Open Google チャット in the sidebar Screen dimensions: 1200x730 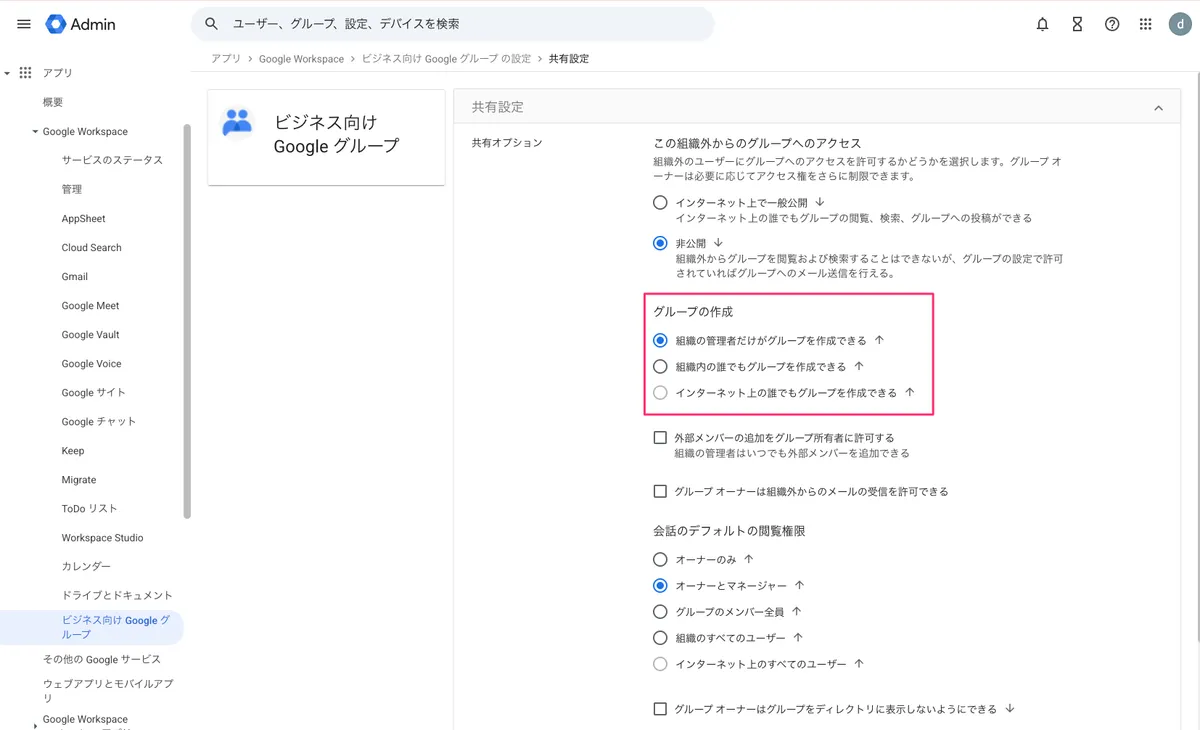point(99,422)
